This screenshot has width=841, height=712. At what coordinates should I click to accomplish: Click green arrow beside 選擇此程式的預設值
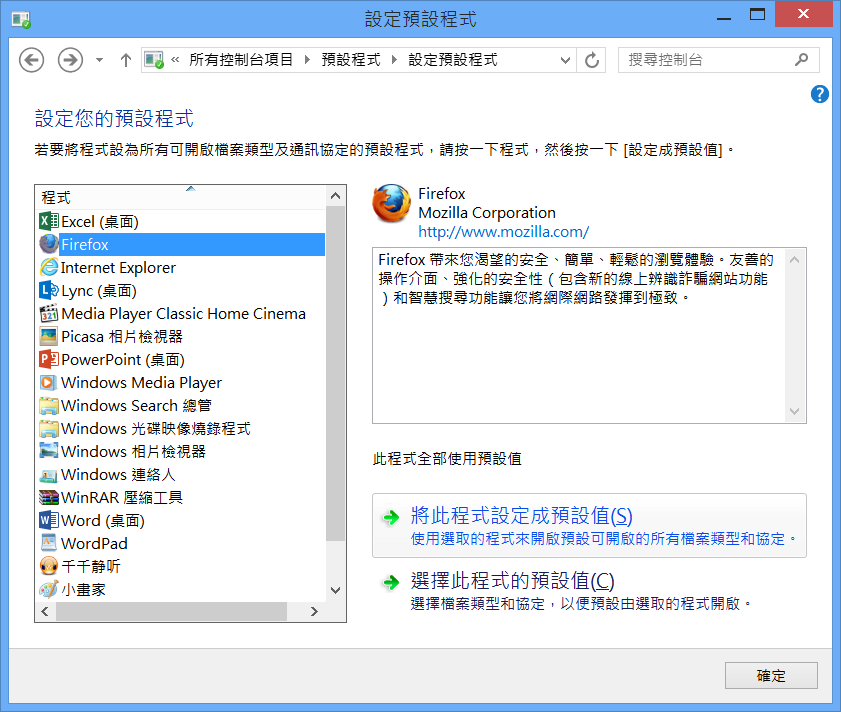click(391, 582)
